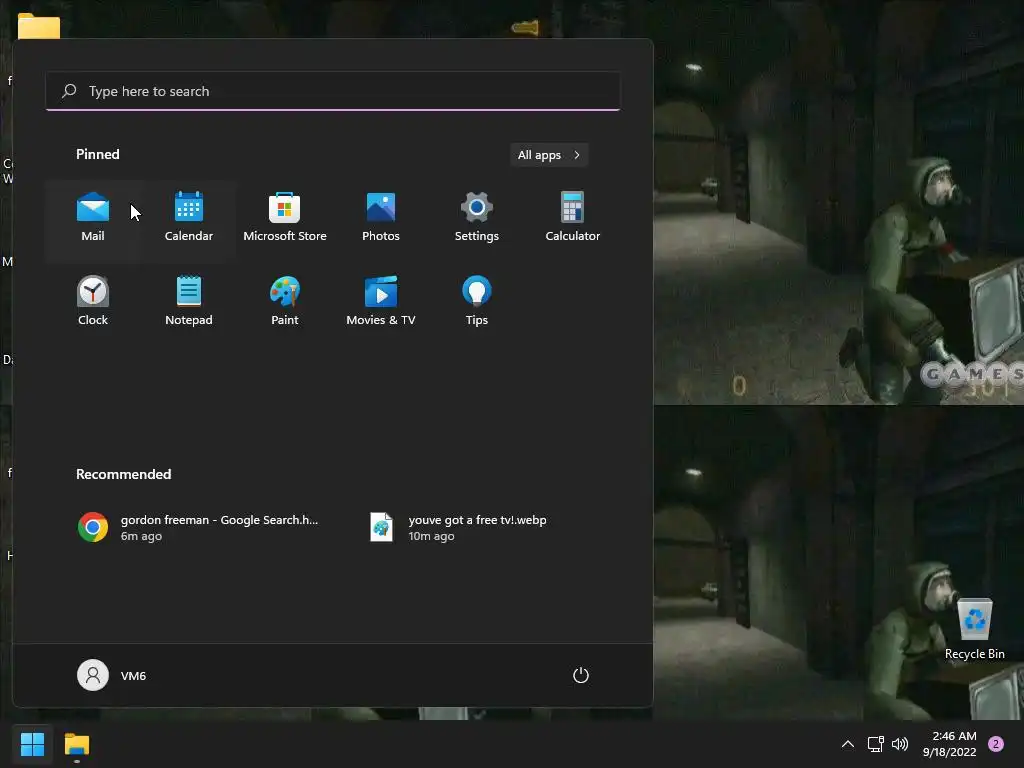This screenshot has width=1024, height=768.
Task: Show hidden icons in system tray
Action: [848, 744]
